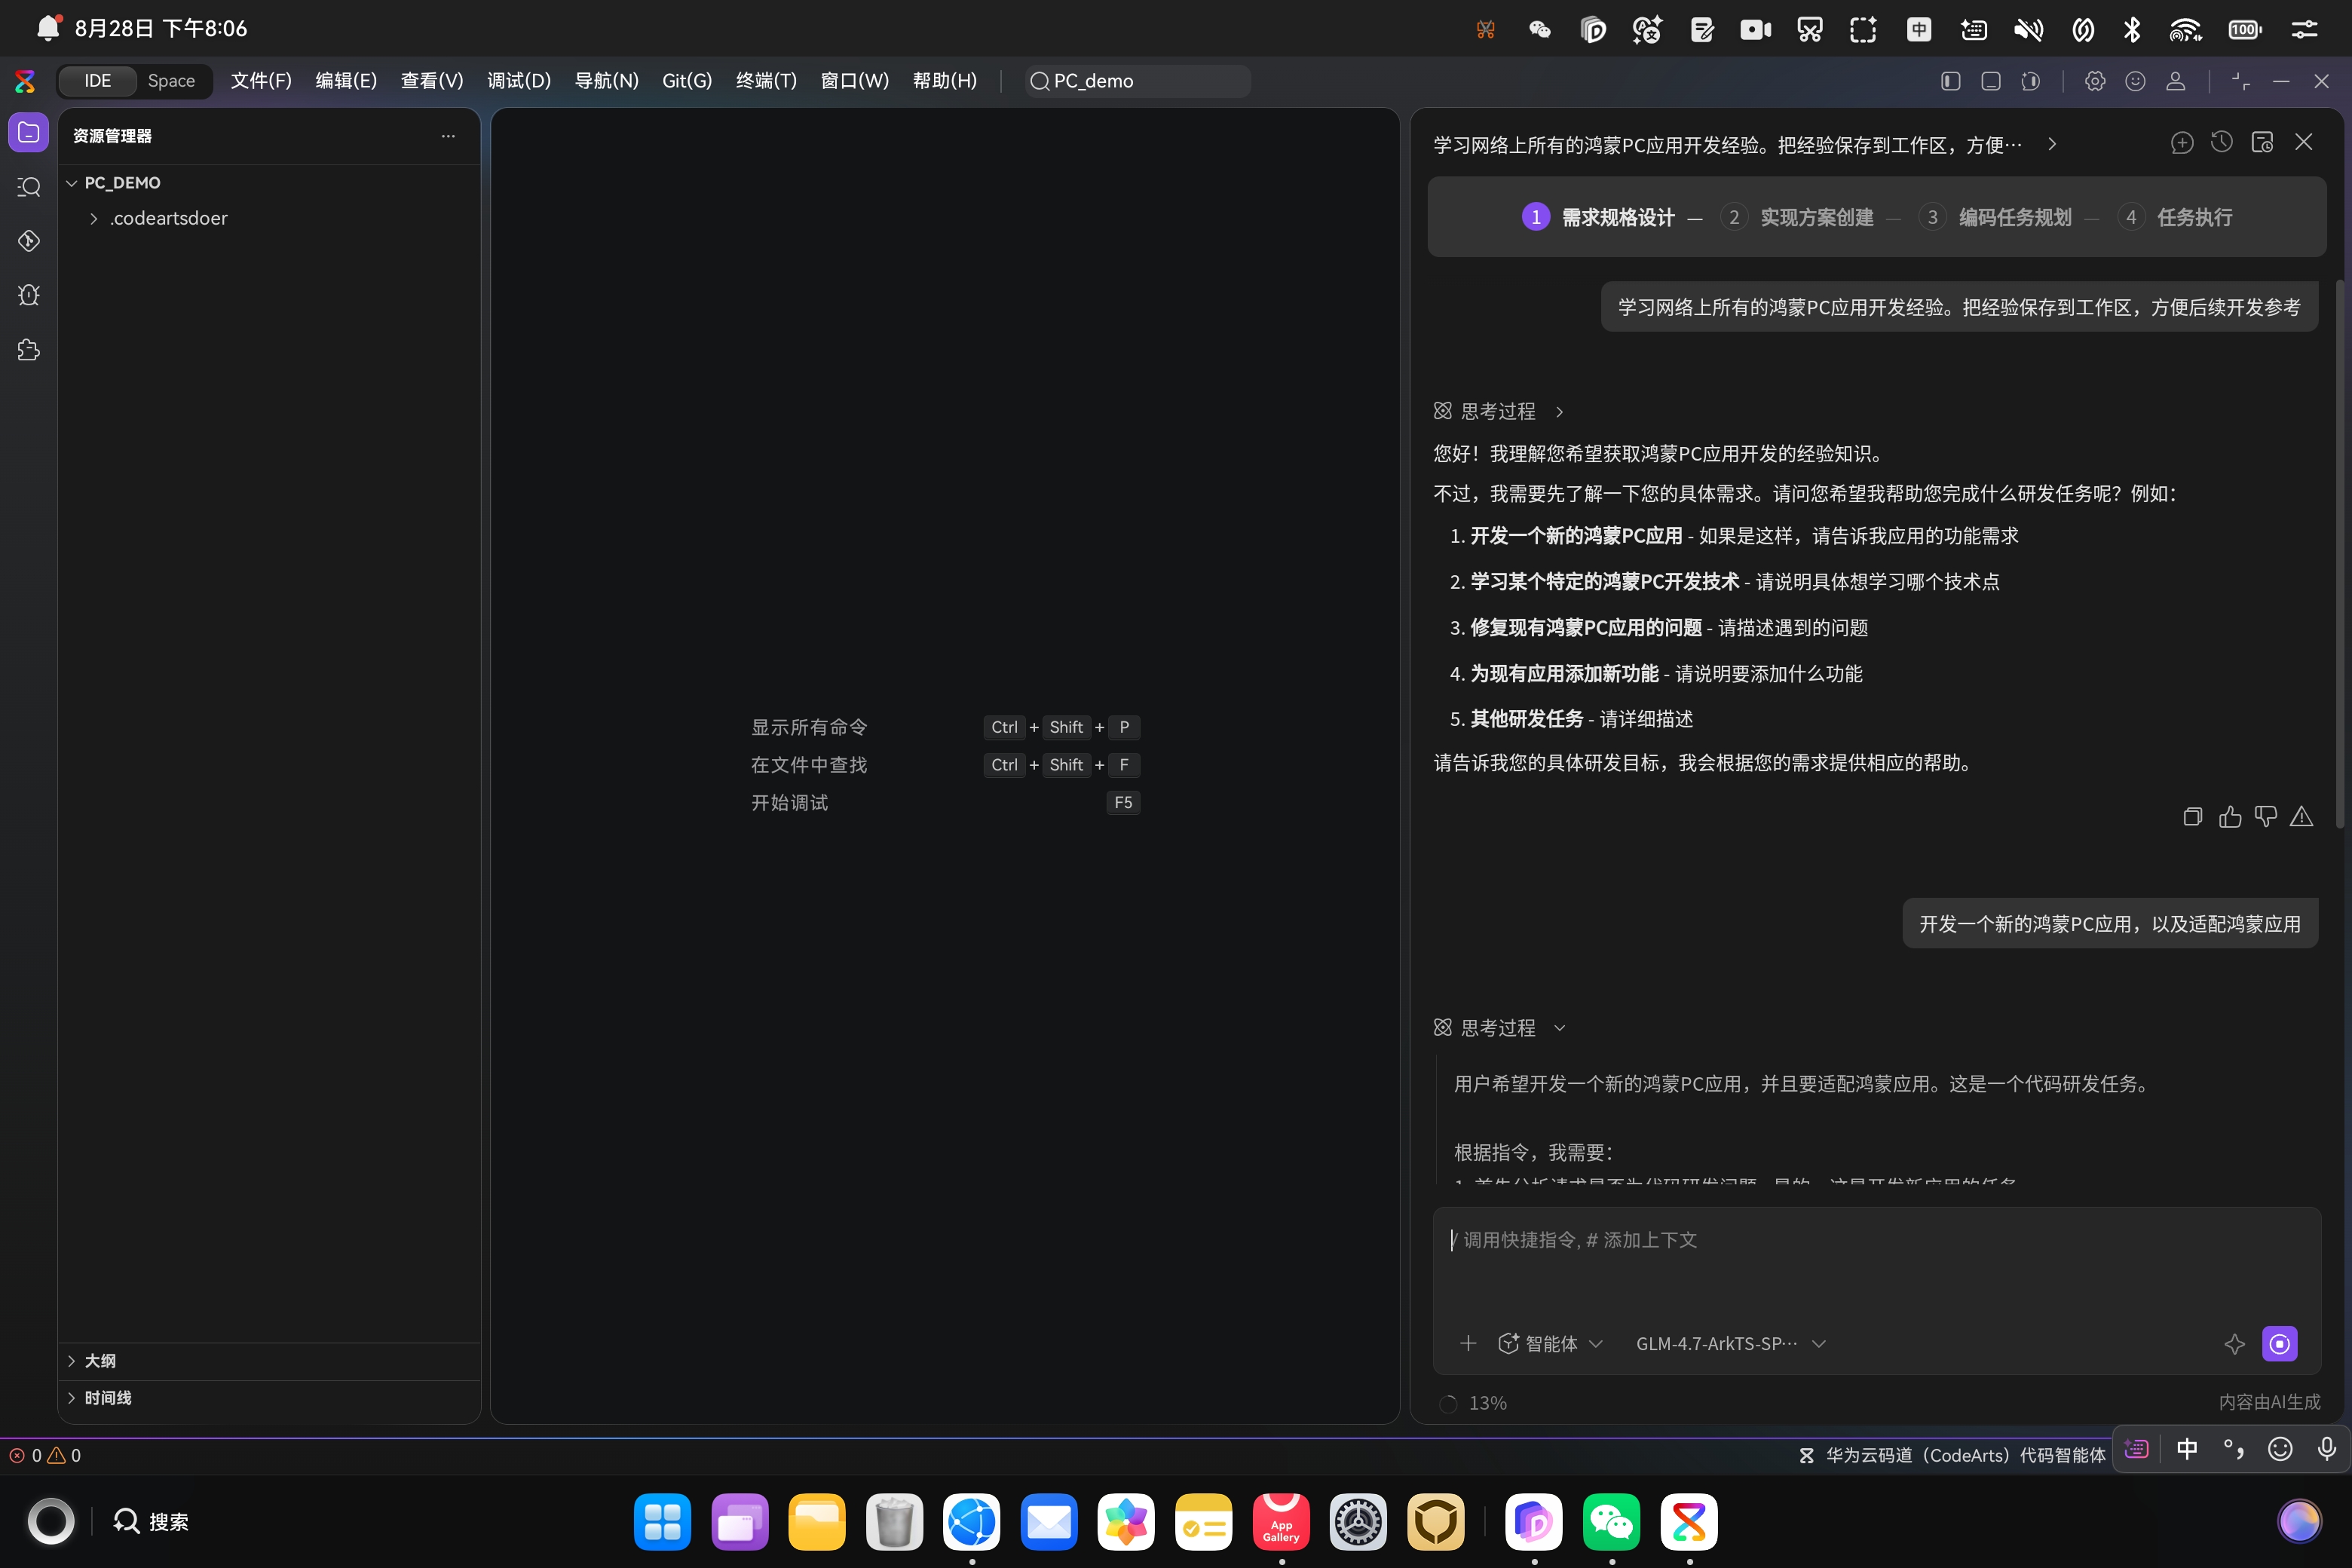Collapse the PC_DEMO root folder

(x=72, y=183)
